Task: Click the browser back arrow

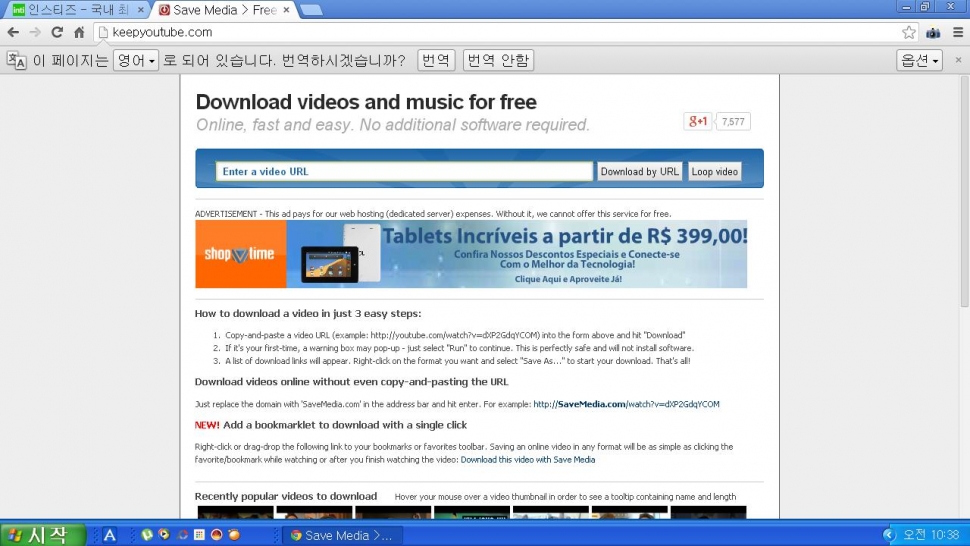Action: click(x=13, y=32)
